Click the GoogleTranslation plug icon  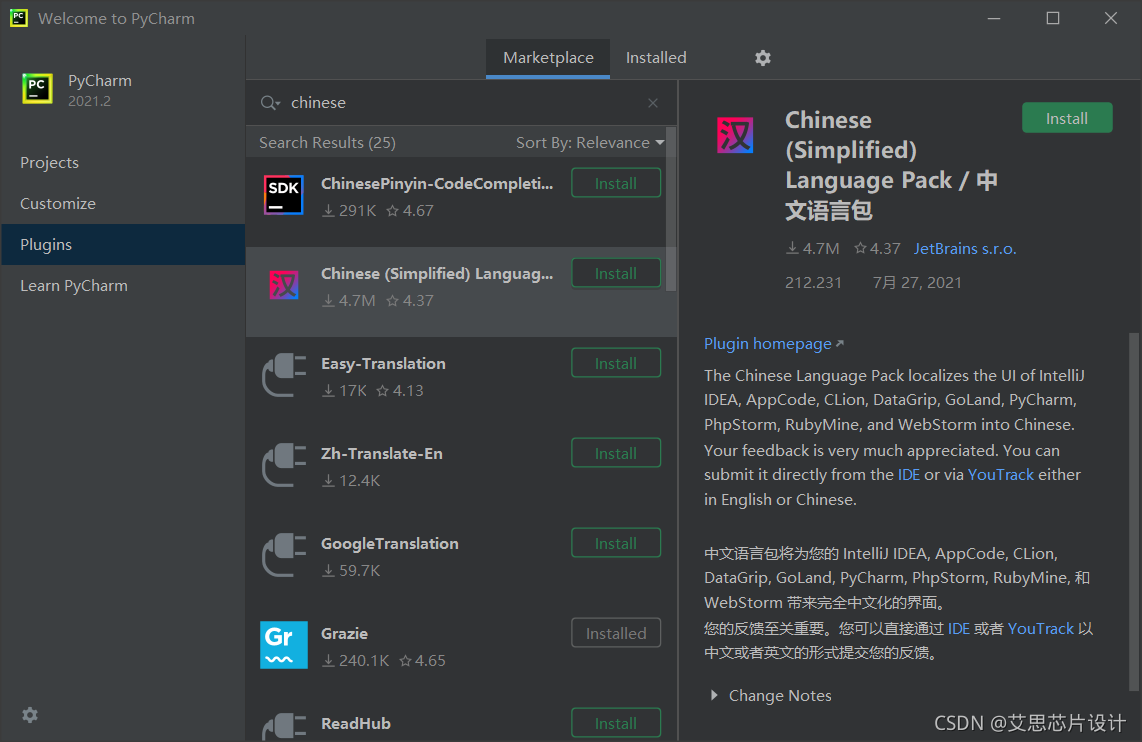click(284, 555)
